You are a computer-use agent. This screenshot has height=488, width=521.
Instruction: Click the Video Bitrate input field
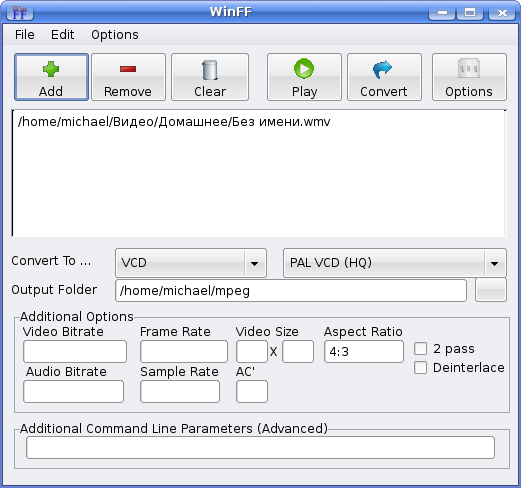[75, 351]
